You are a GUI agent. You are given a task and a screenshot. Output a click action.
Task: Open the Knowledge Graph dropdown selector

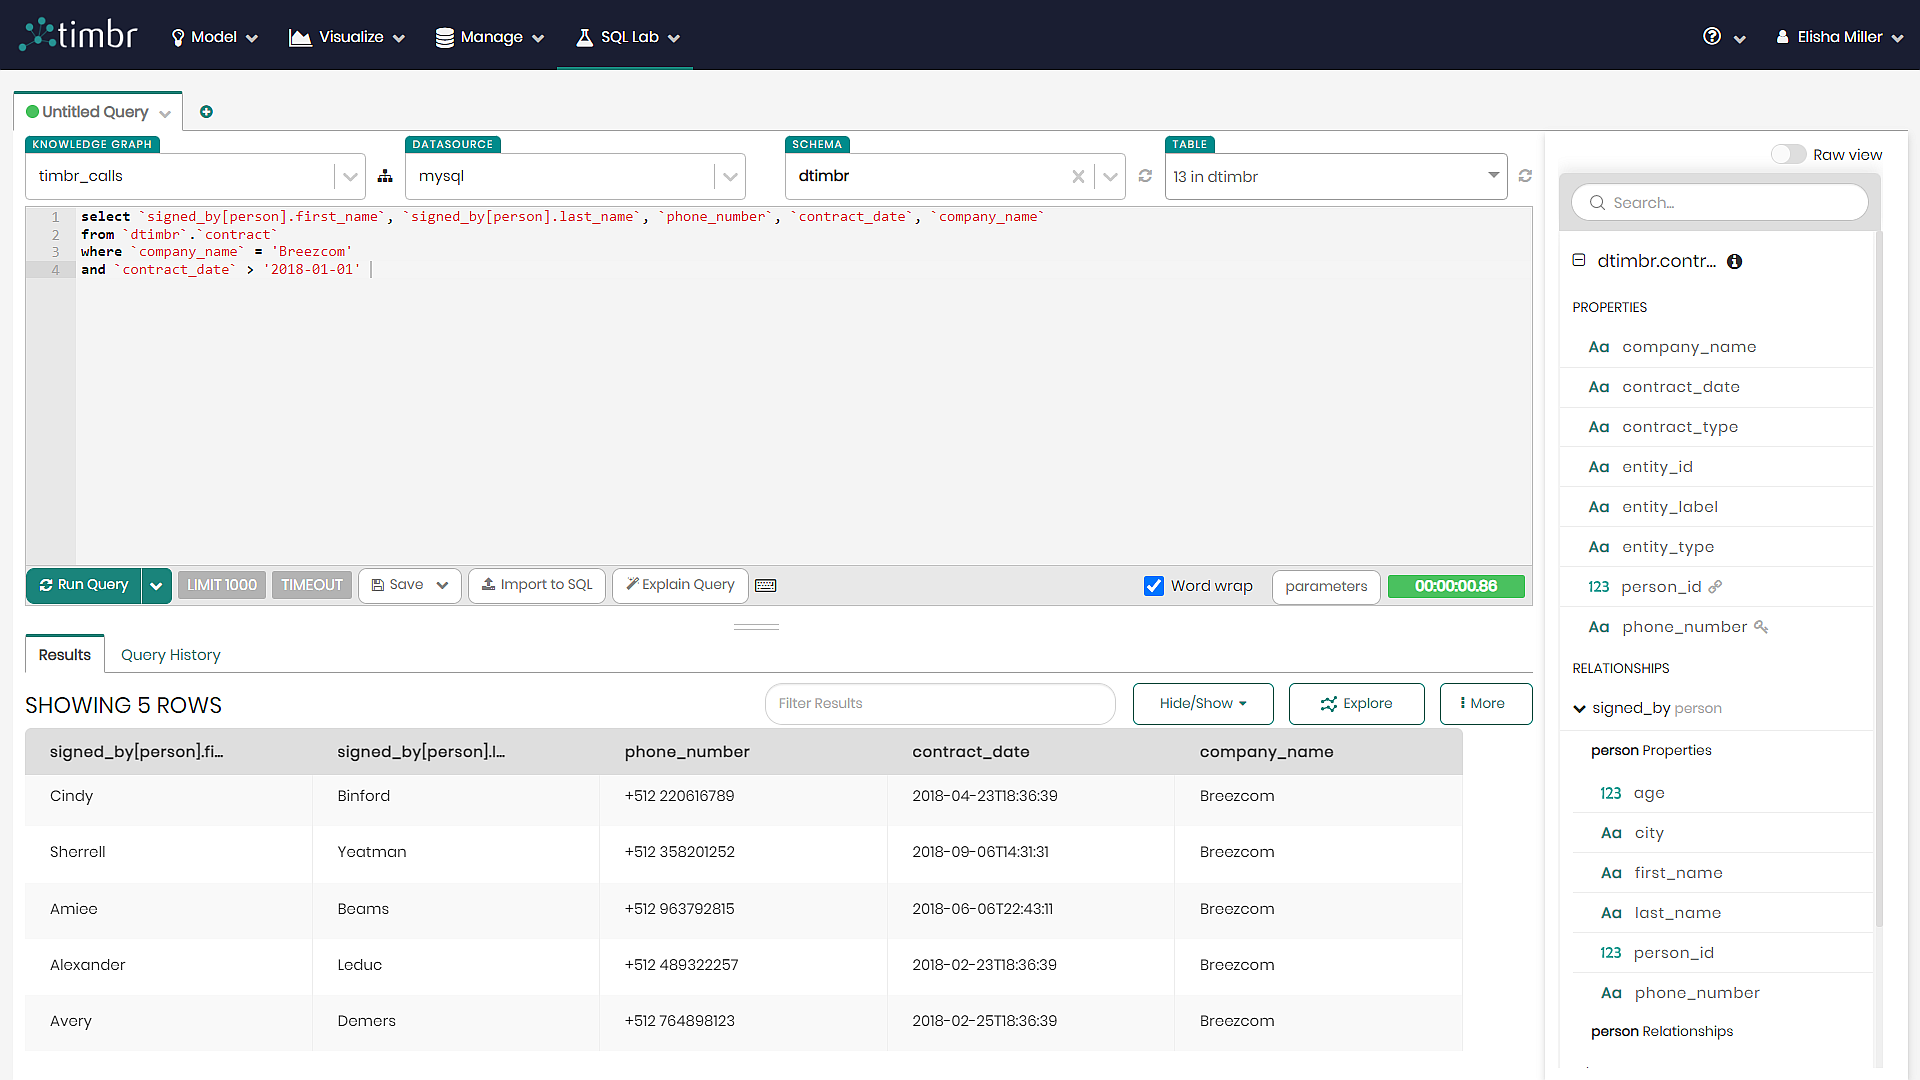click(349, 175)
